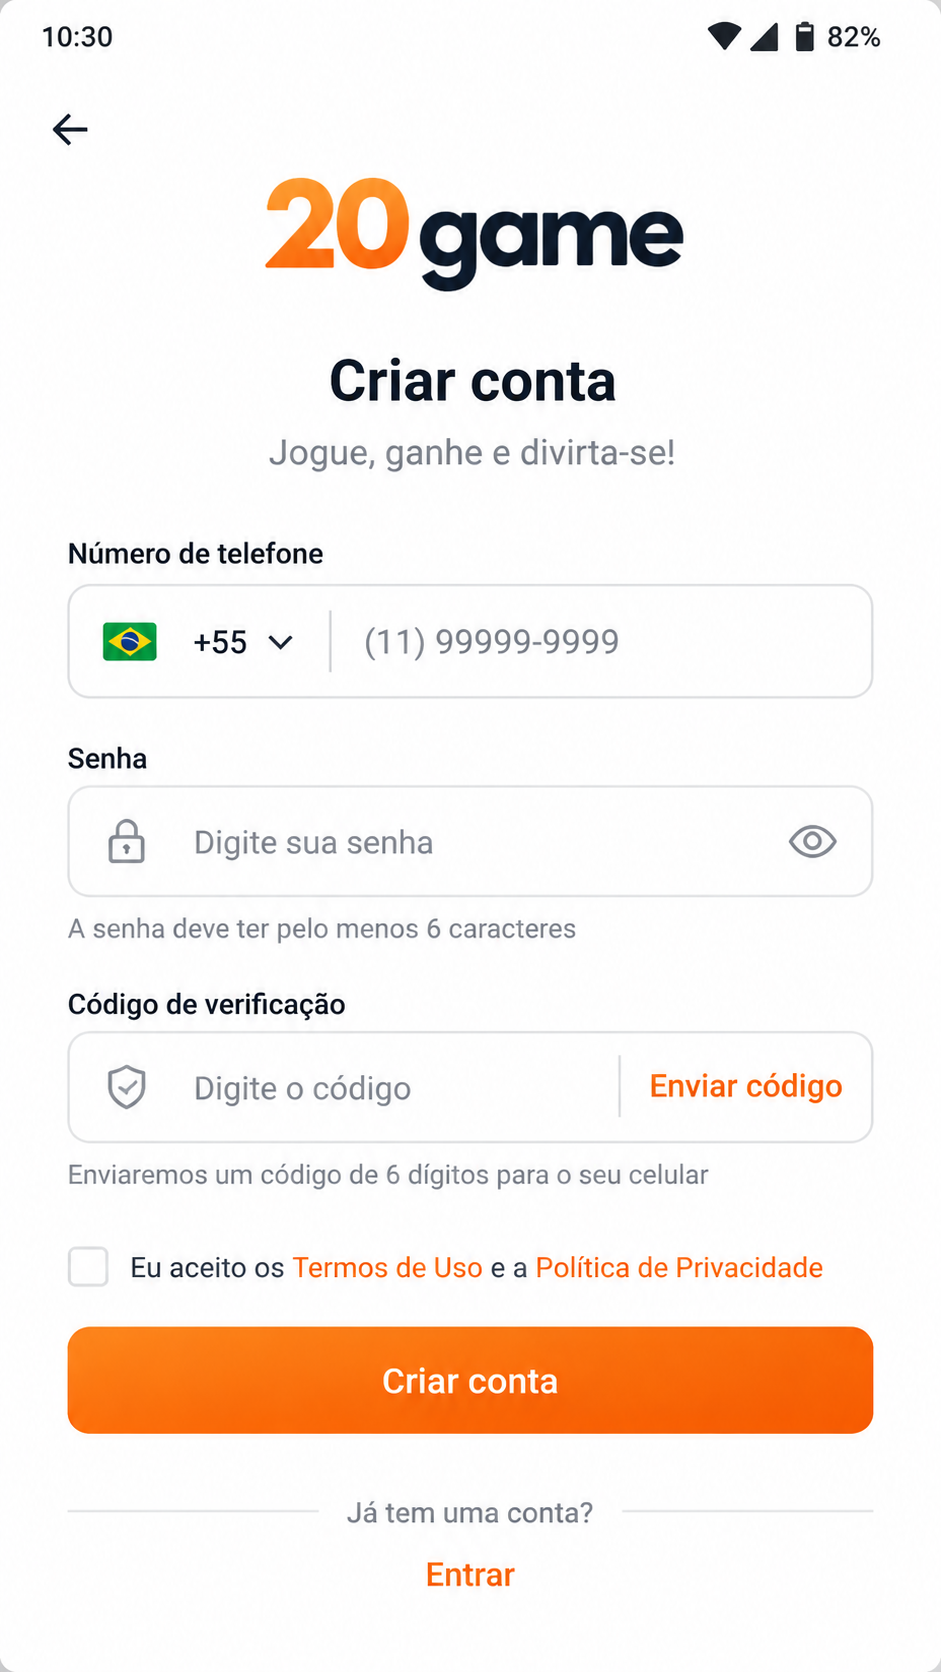Screen dimensions: 941x1672
Task: Click the Wi-Fi status icon
Action: pos(724,37)
